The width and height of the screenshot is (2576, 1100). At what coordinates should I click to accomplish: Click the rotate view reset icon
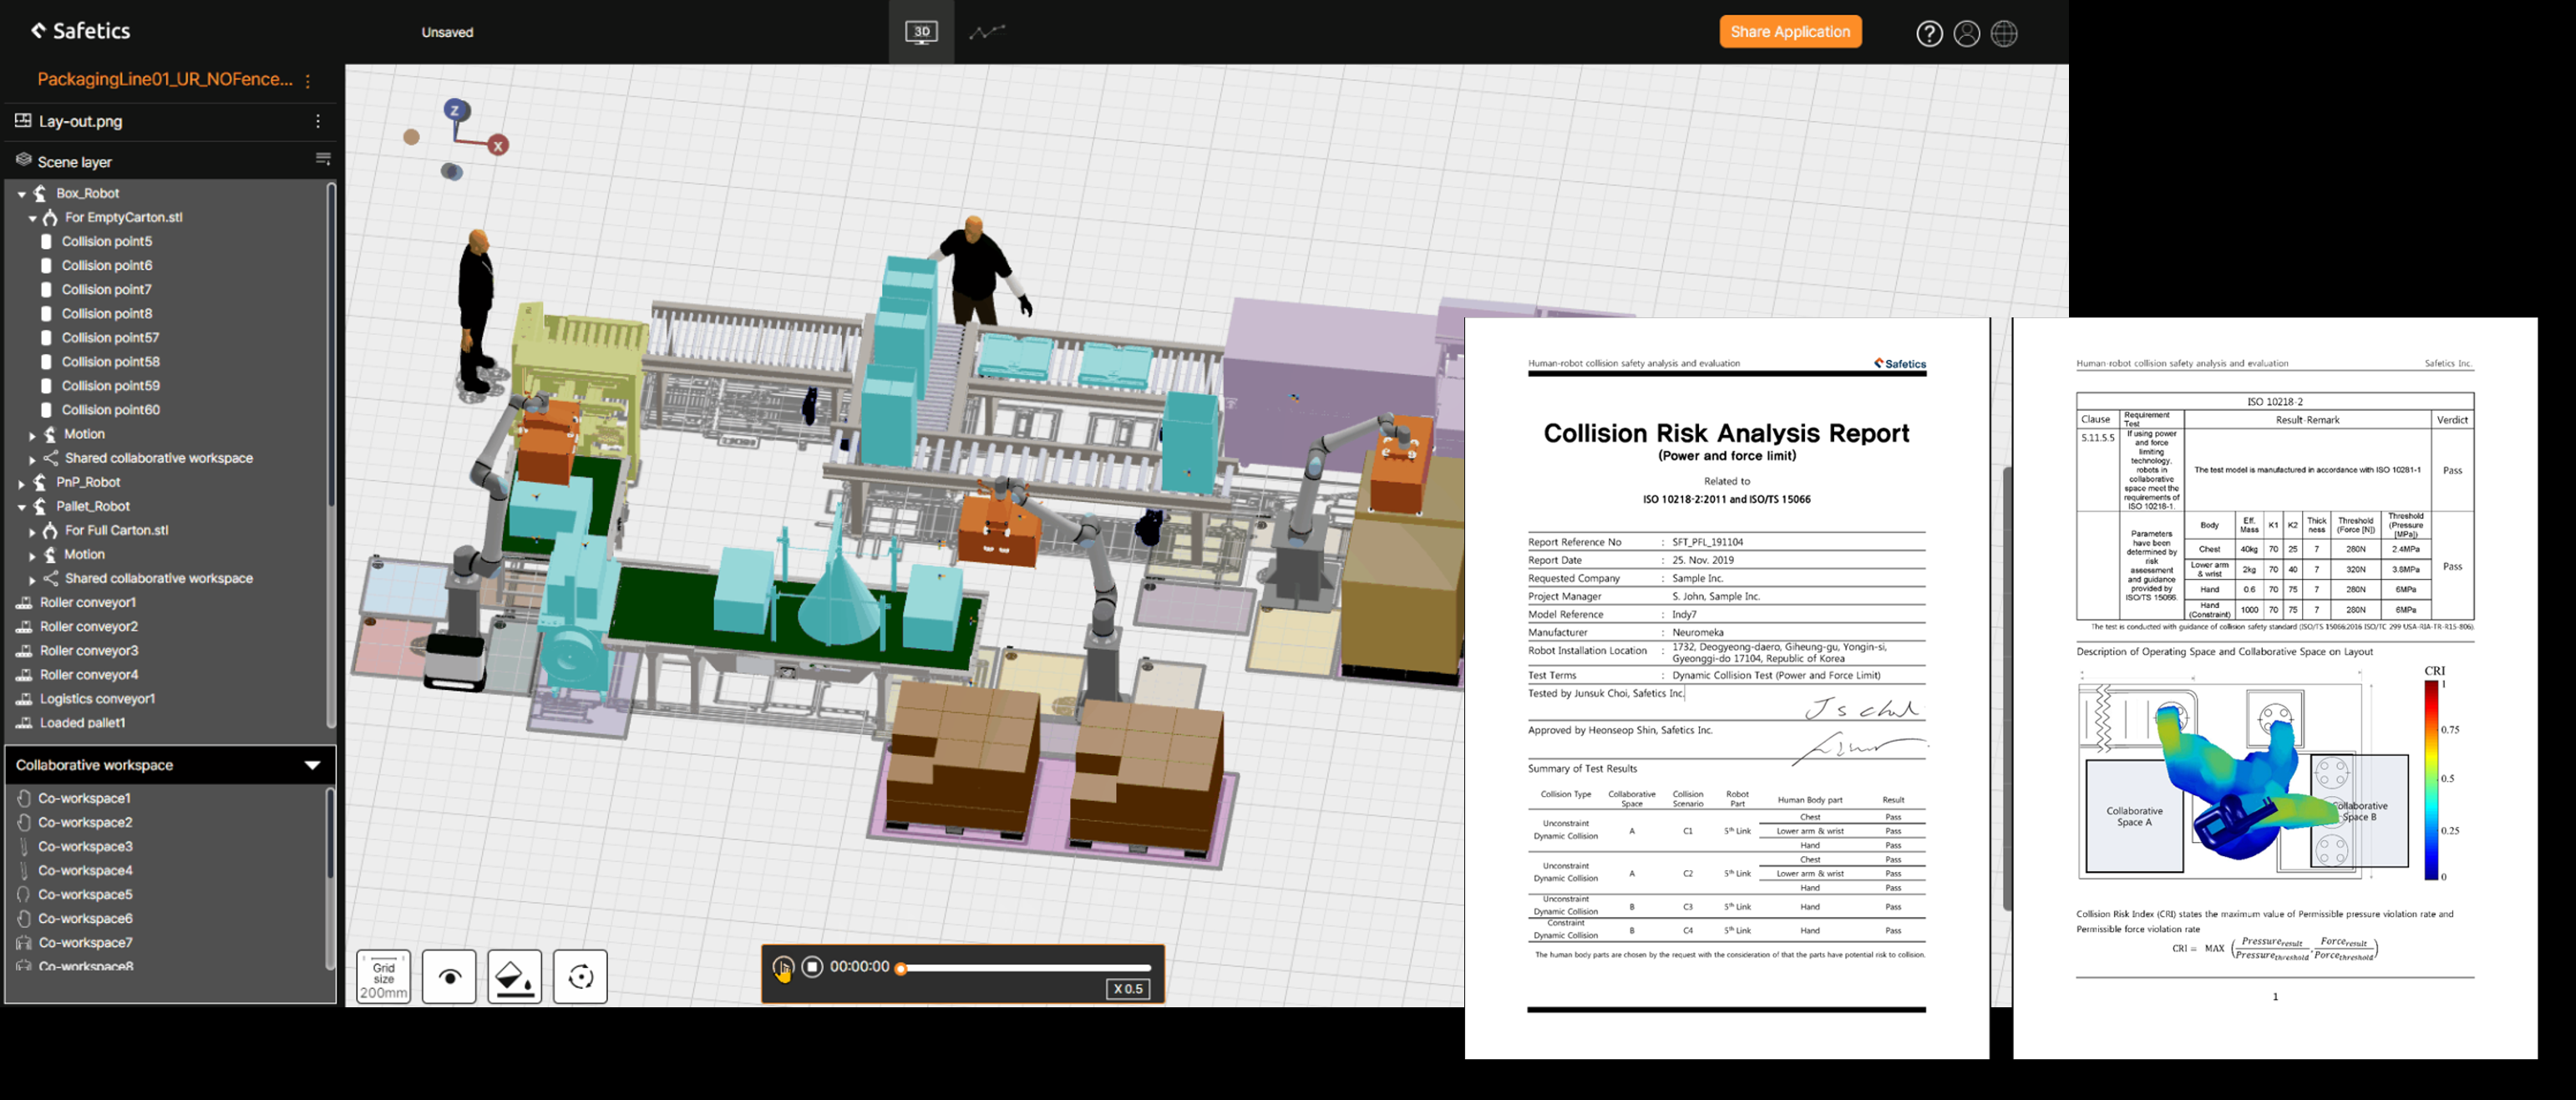coord(580,977)
